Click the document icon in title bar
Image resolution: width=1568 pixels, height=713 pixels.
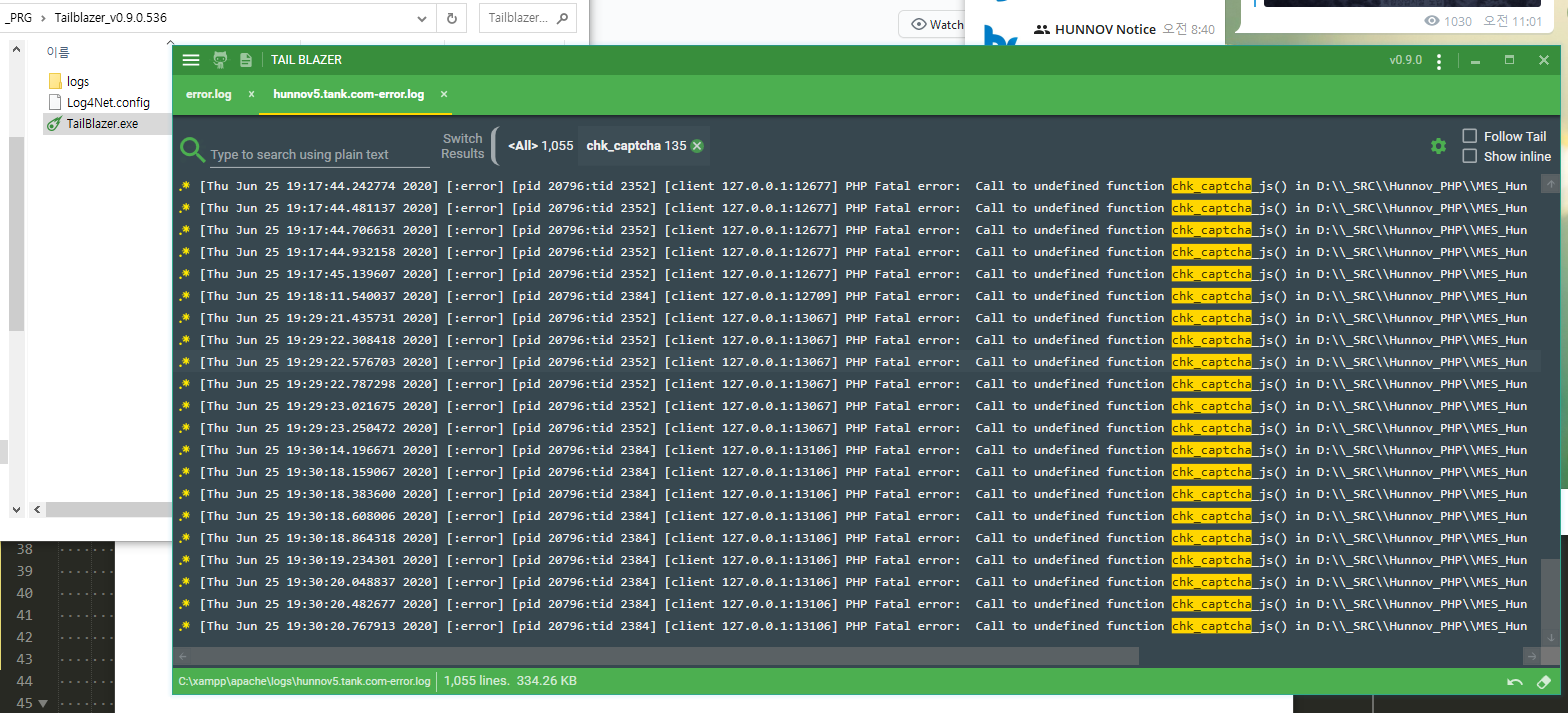coord(246,60)
